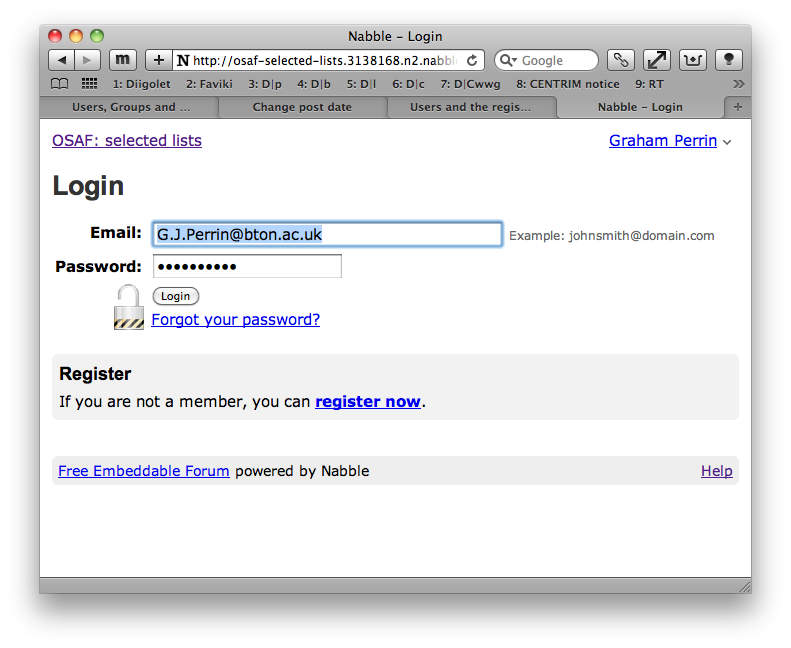
Task: Click the 'Forgot your password?' link
Action: point(235,320)
